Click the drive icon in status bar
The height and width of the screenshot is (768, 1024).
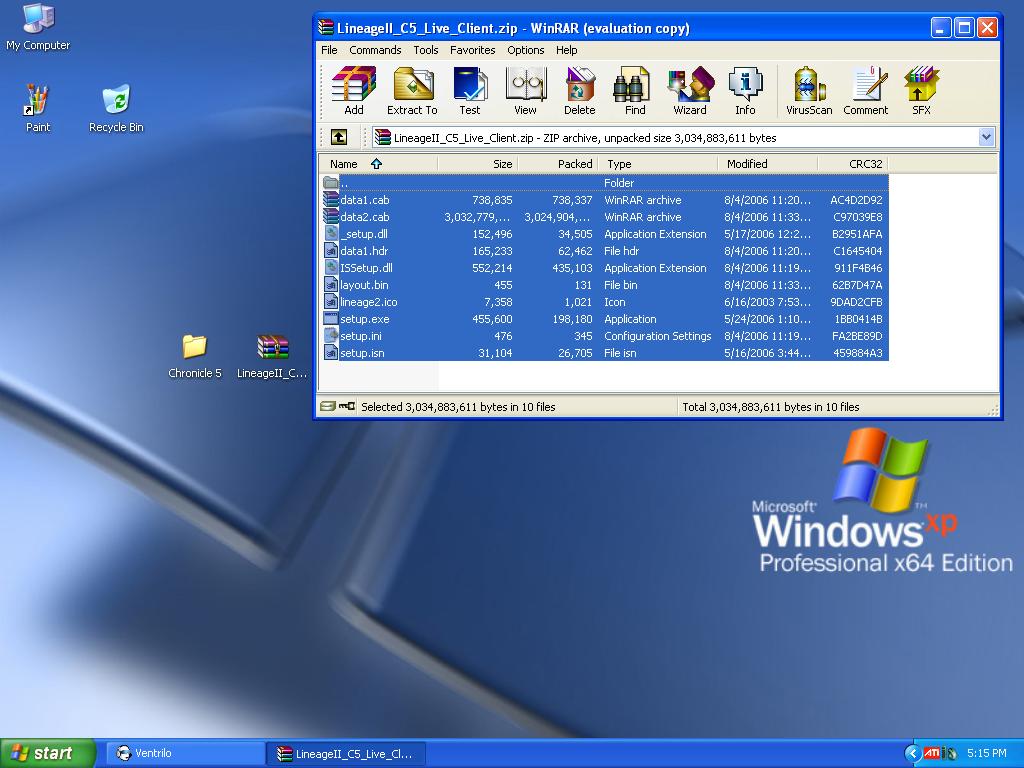click(x=328, y=406)
